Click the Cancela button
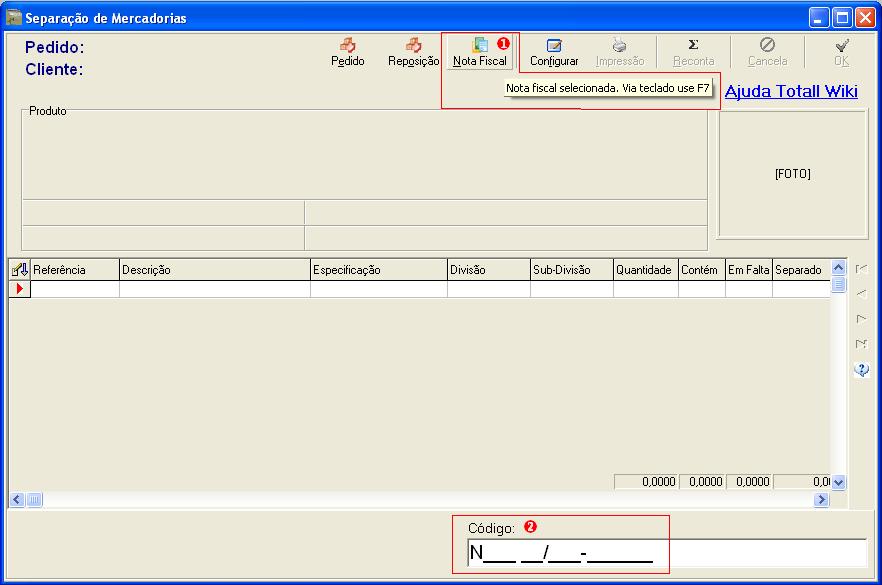This screenshot has height=585, width=882. [x=767, y=52]
